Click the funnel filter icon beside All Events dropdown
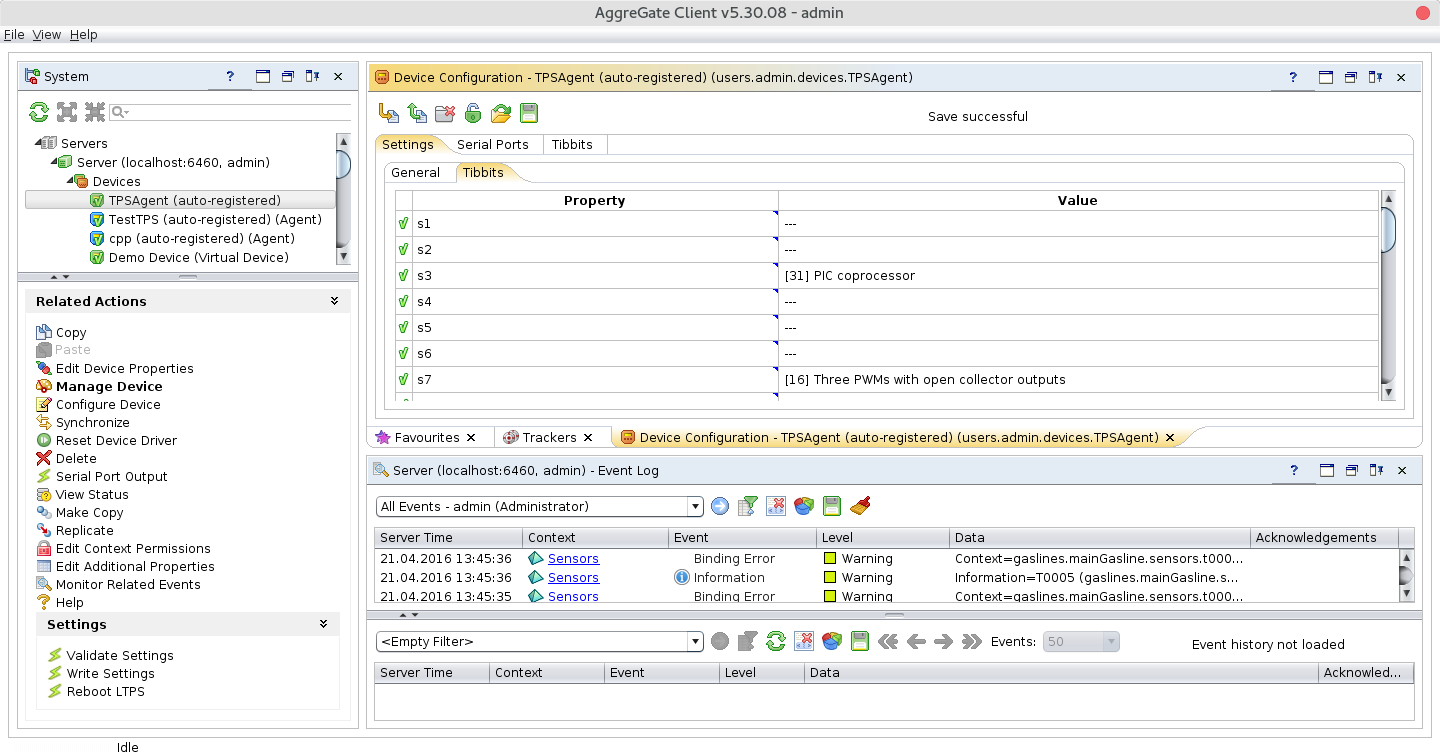 [748, 506]
